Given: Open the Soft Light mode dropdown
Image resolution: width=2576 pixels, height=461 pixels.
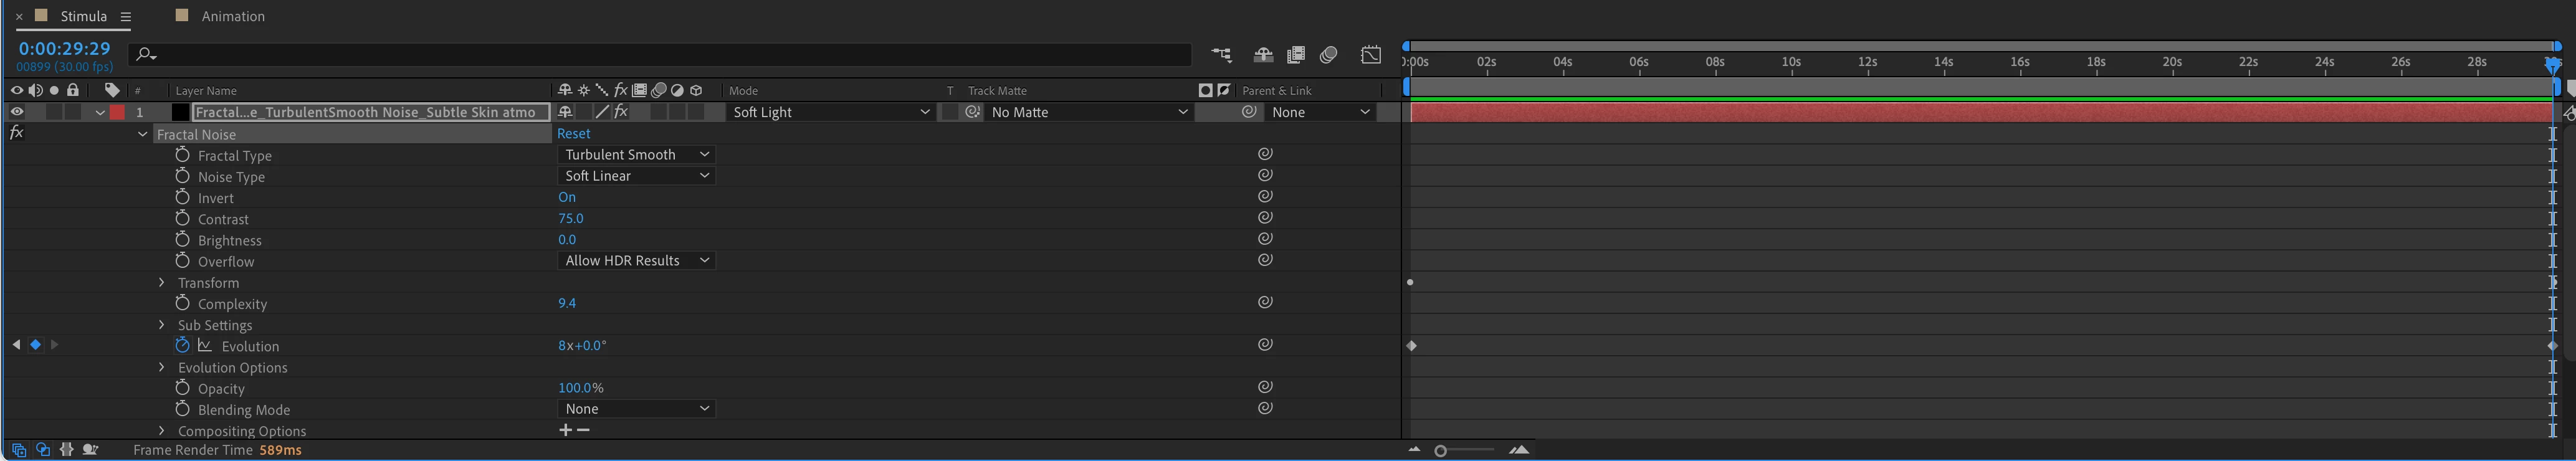Looking at the screenshot, I should (831, 112).
